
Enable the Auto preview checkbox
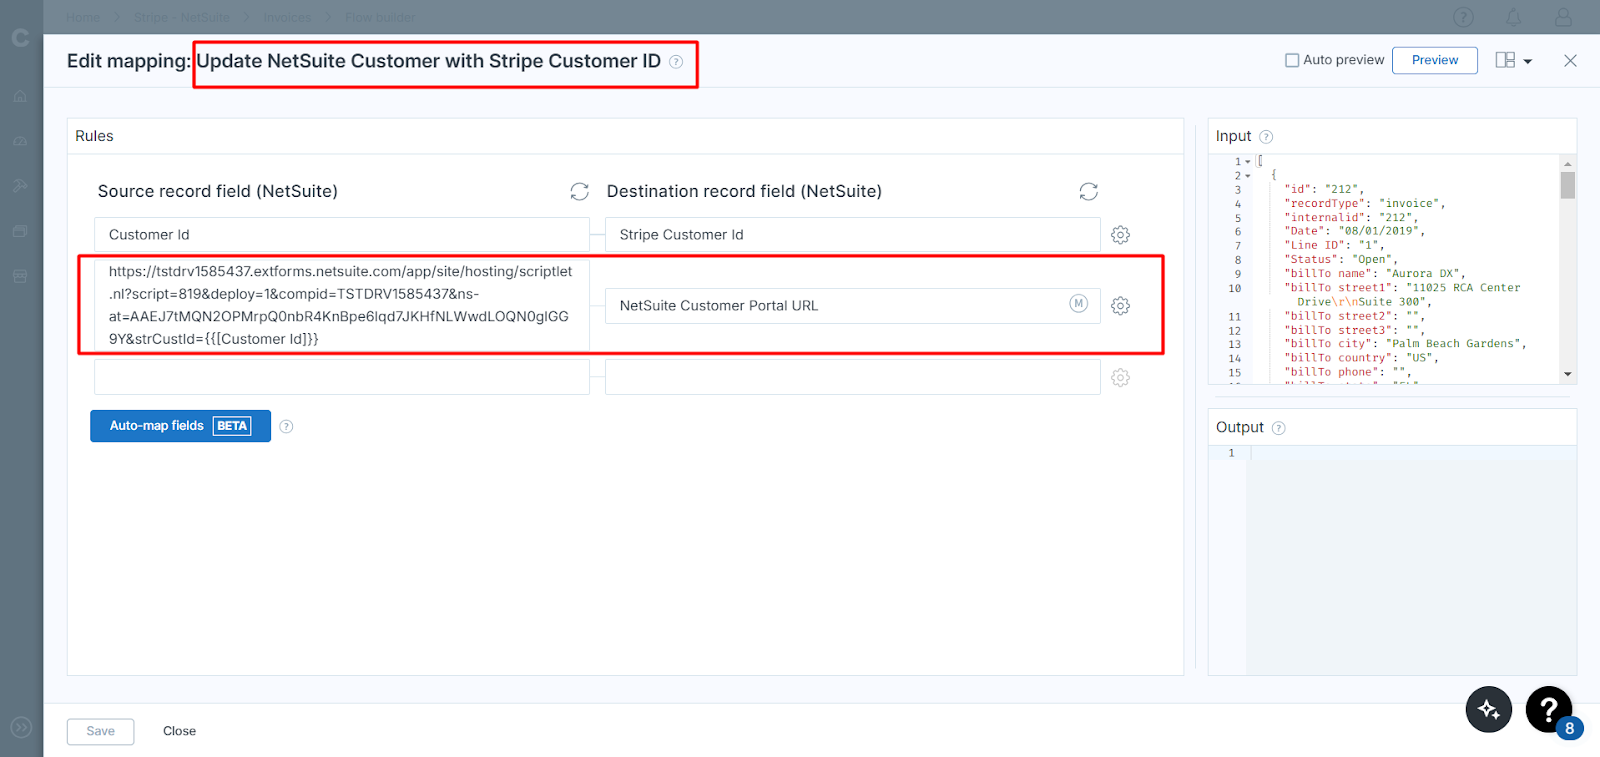(1292, 60)
